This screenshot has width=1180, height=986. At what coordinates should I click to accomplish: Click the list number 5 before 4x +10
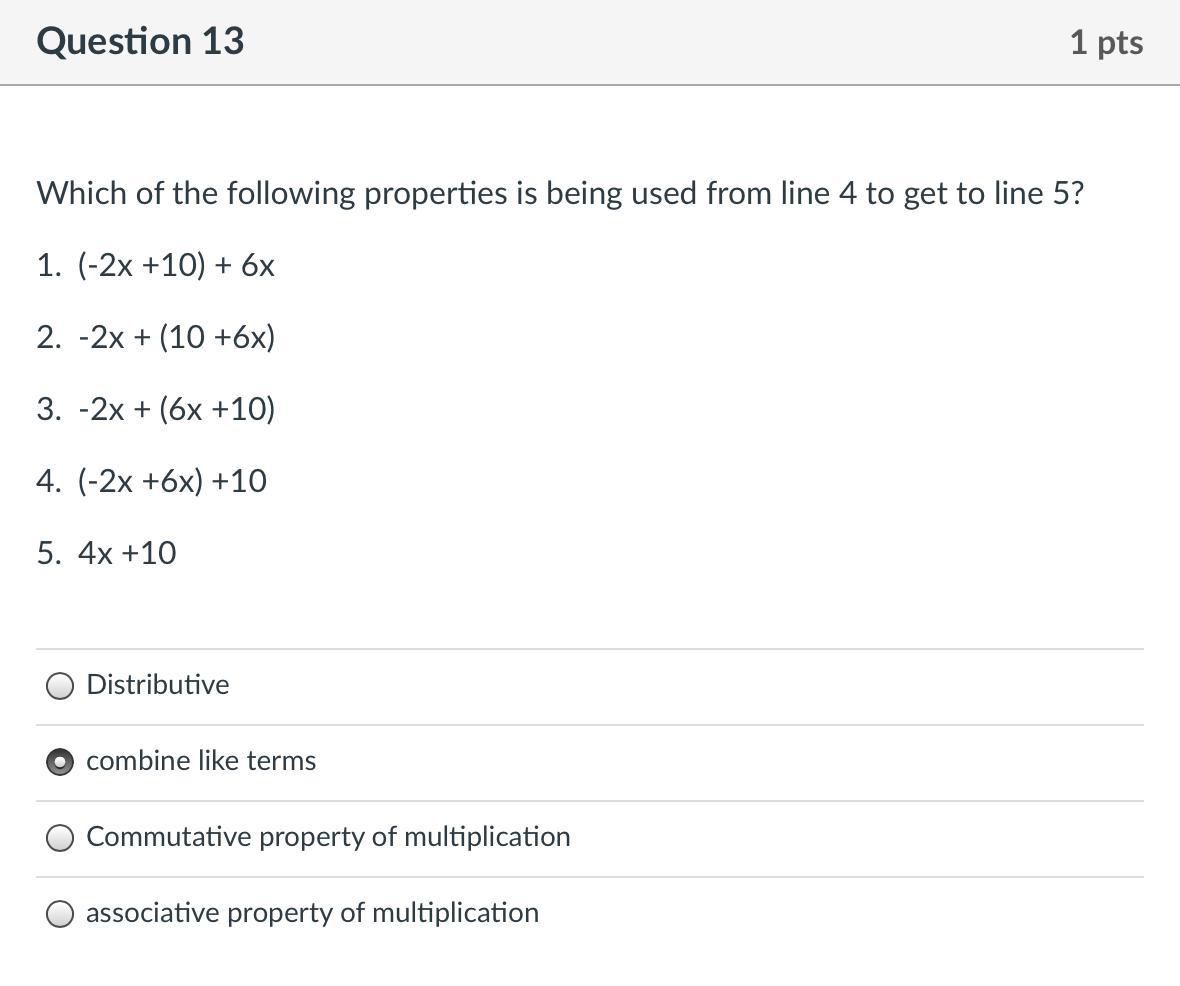pos(48,554)
